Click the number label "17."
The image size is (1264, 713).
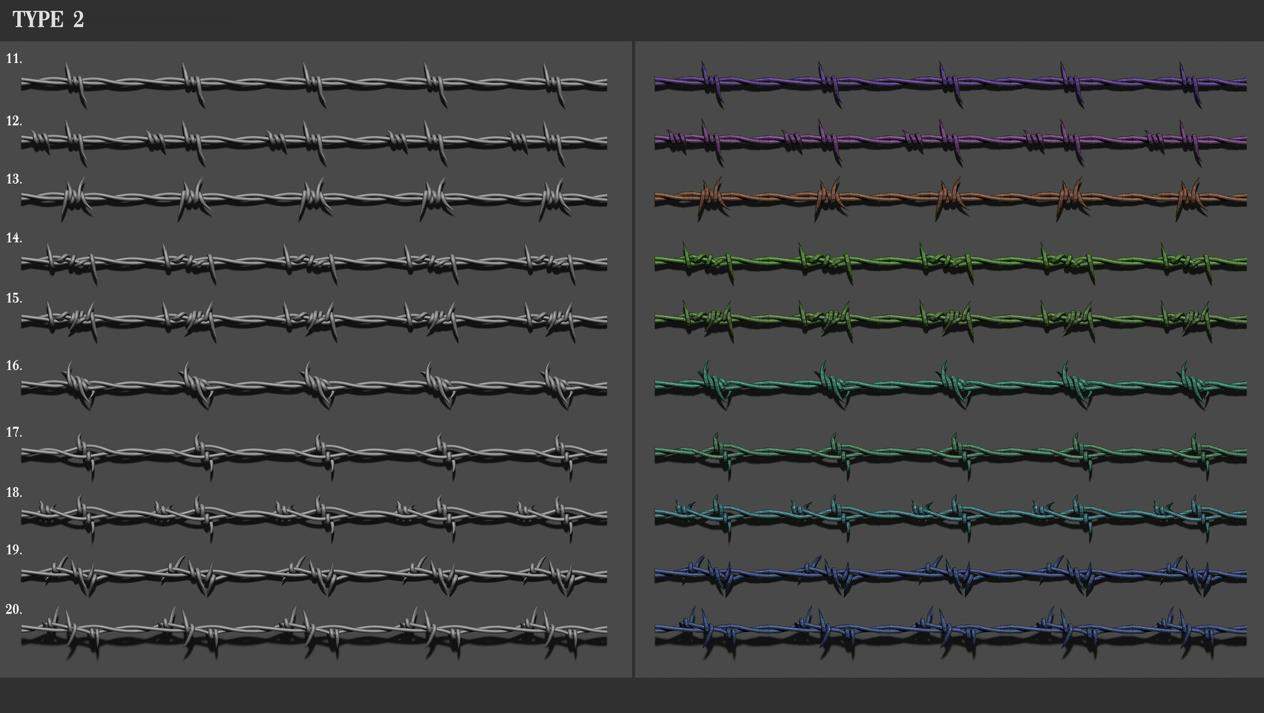click(x=14, y=433)
